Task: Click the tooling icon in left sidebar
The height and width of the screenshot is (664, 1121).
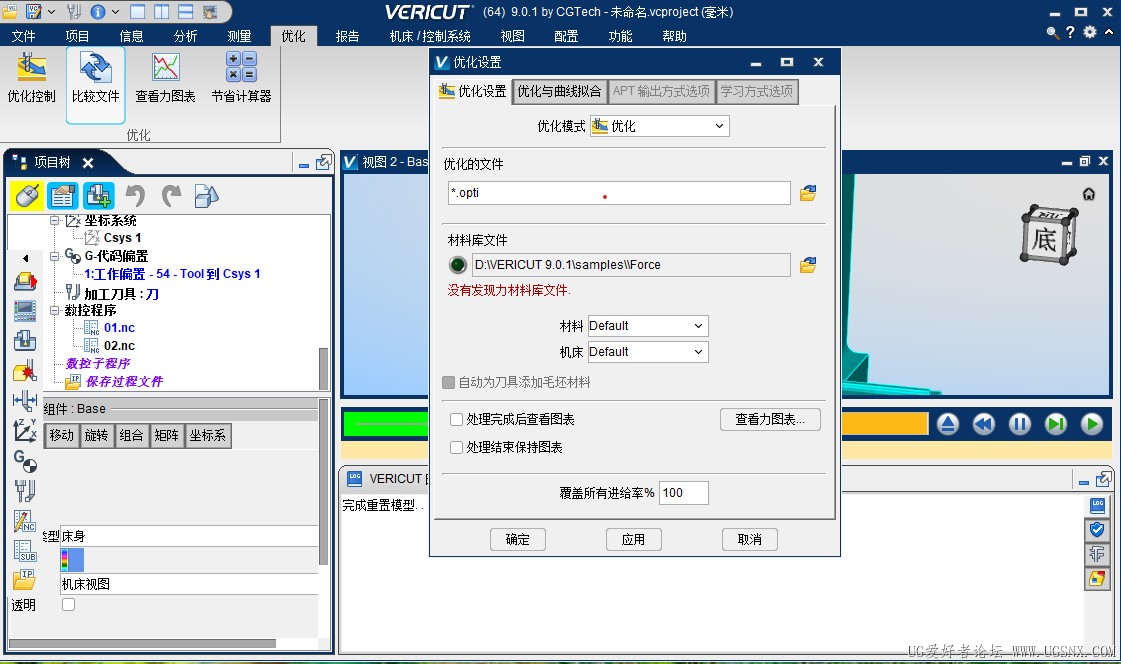Action: [x=25, y=491]
